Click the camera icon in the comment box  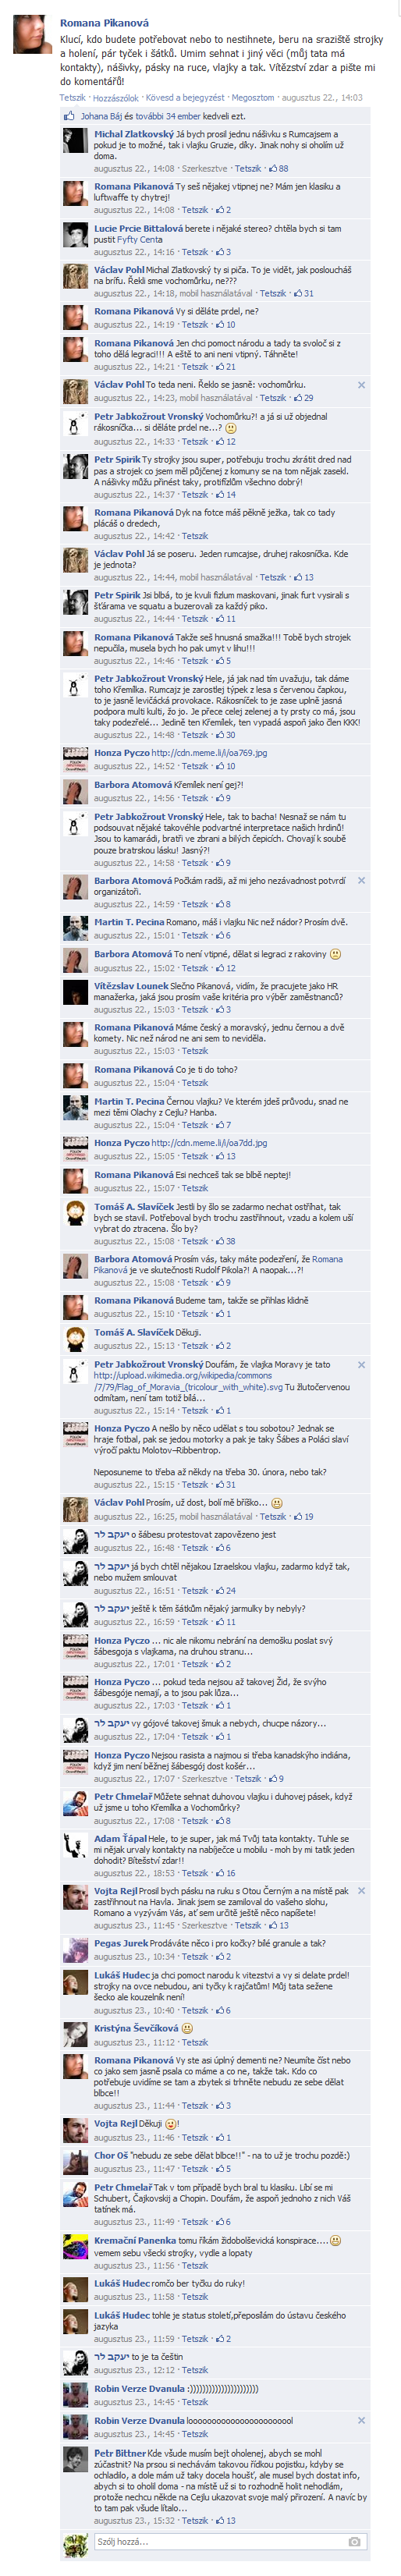click(354, 2541)
